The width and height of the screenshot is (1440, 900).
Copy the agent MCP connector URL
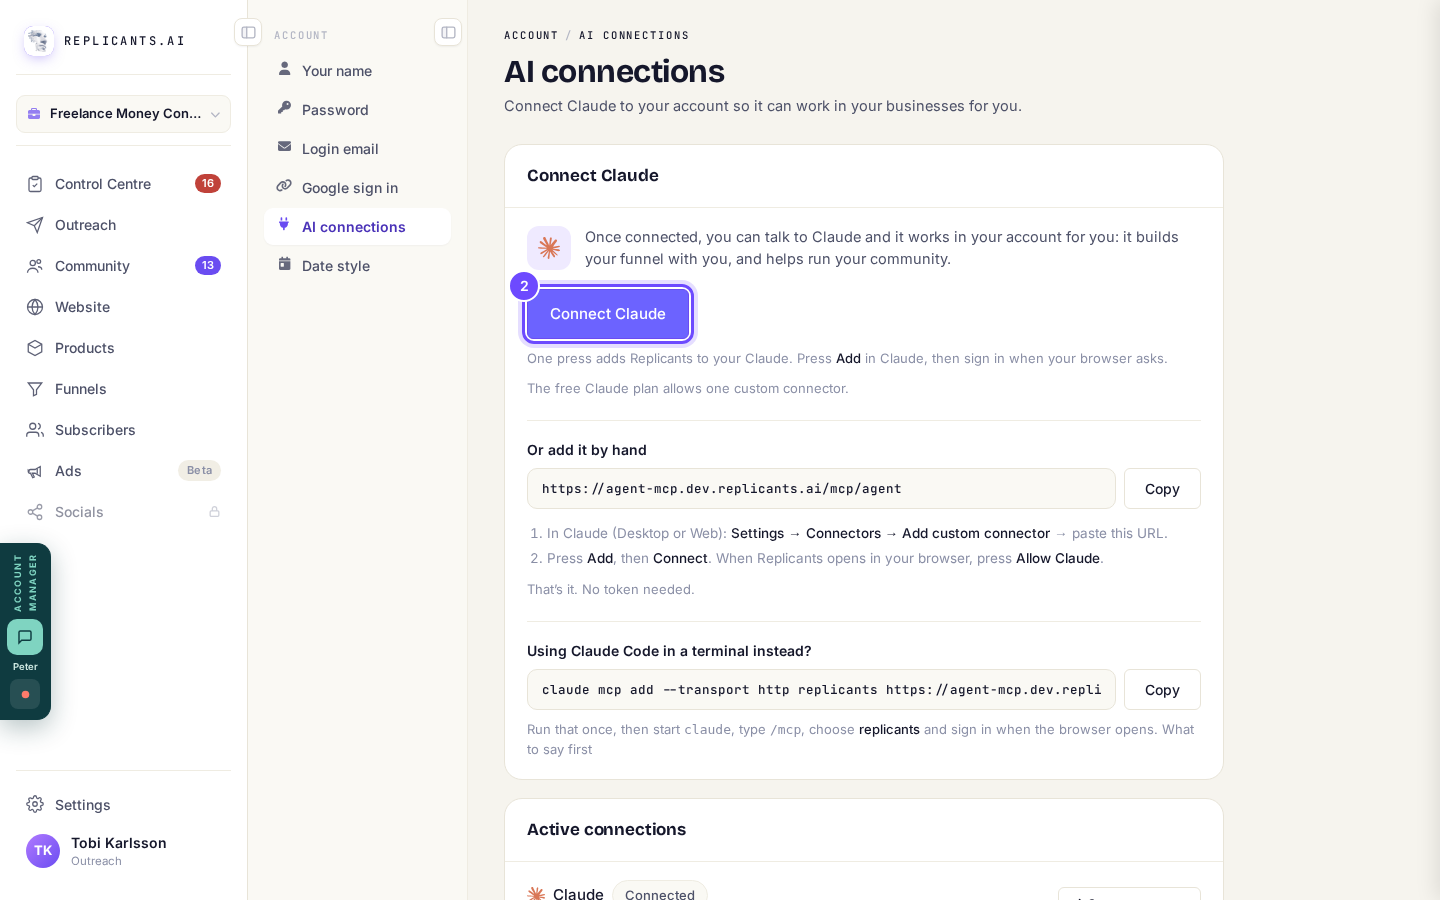(x=1162, y=489)
